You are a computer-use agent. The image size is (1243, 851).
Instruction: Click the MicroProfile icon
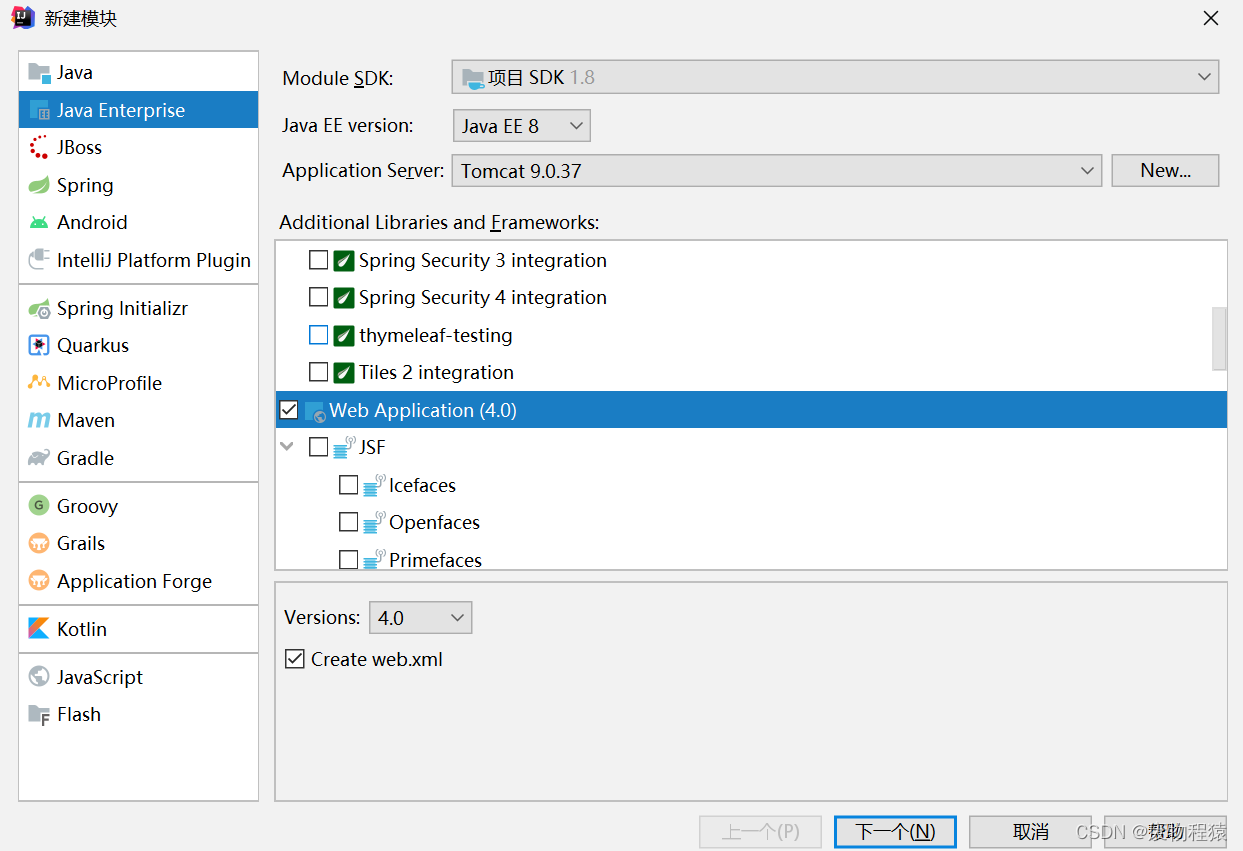[39, 383]
